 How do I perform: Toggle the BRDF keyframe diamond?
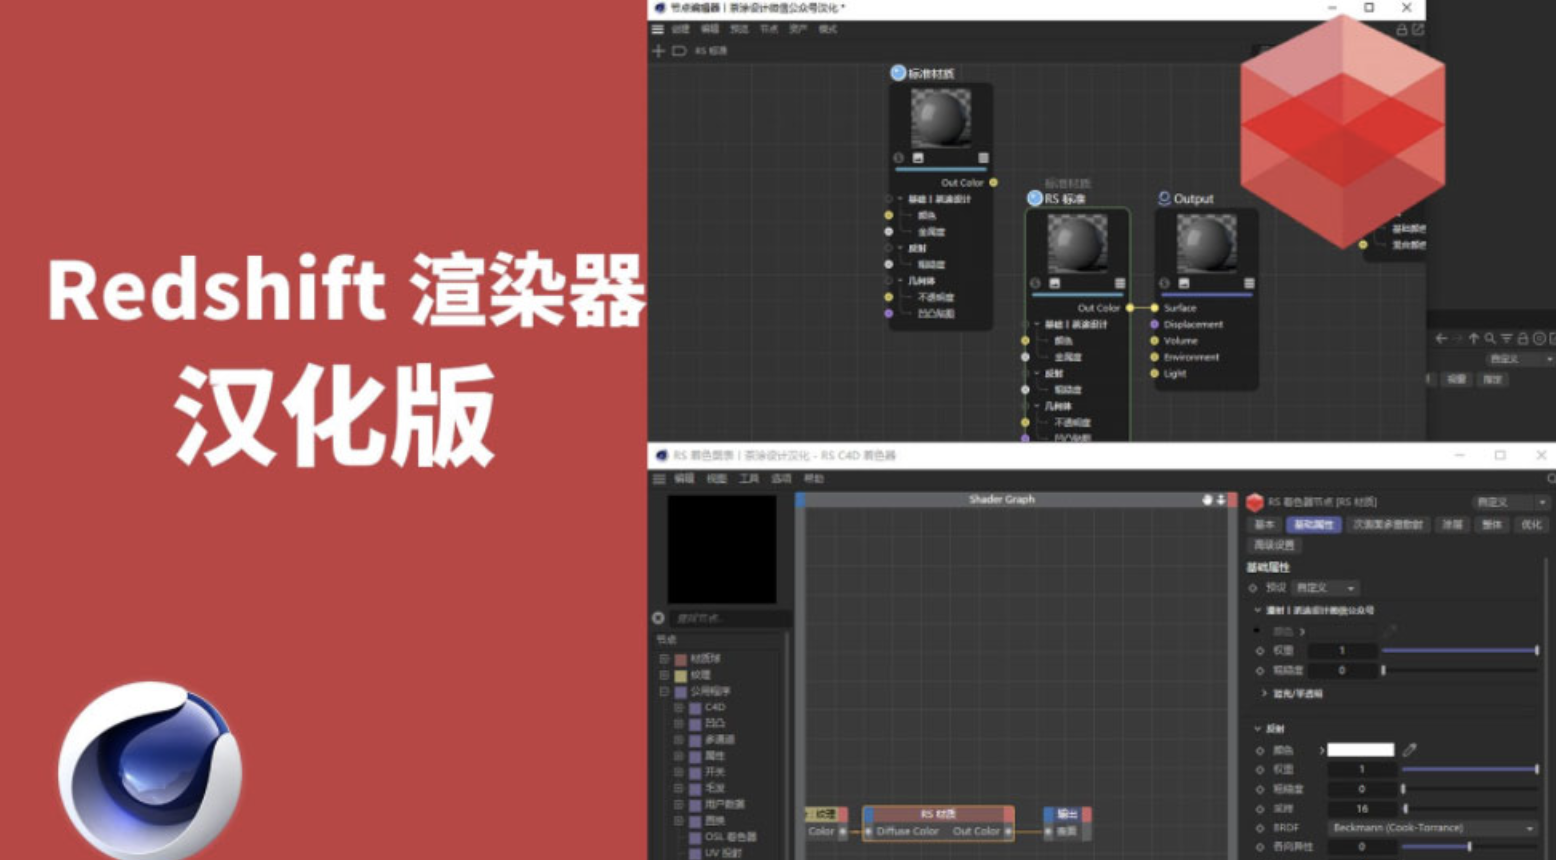(1260, 828)
